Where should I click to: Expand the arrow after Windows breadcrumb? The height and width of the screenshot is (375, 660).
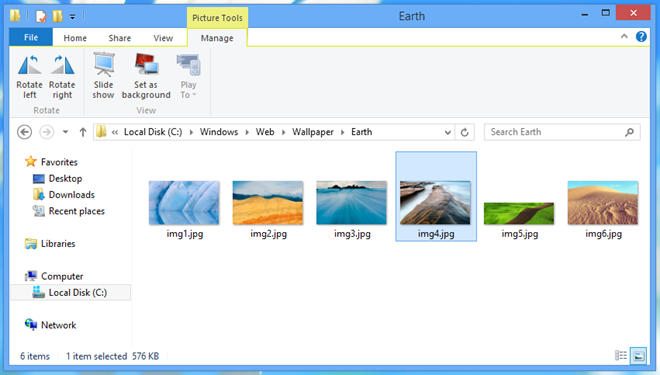(247, 133)
